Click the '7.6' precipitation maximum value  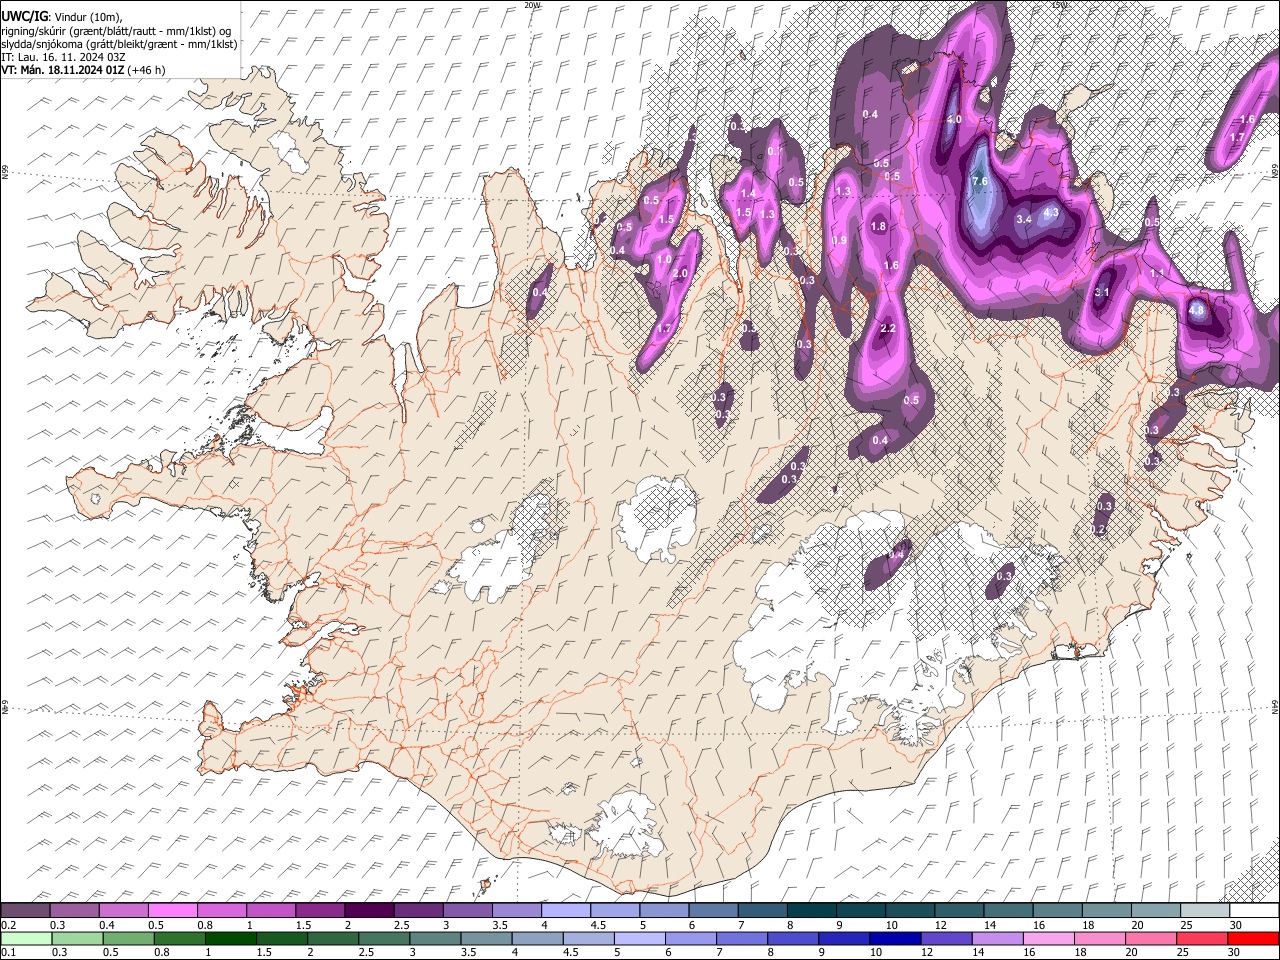980,181
